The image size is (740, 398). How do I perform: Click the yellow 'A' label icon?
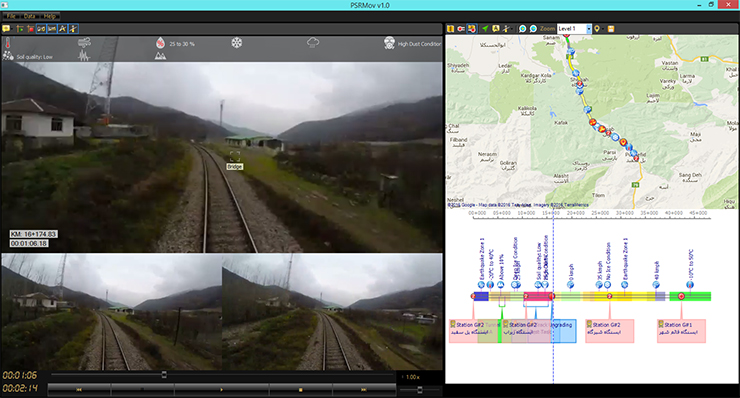496,29
